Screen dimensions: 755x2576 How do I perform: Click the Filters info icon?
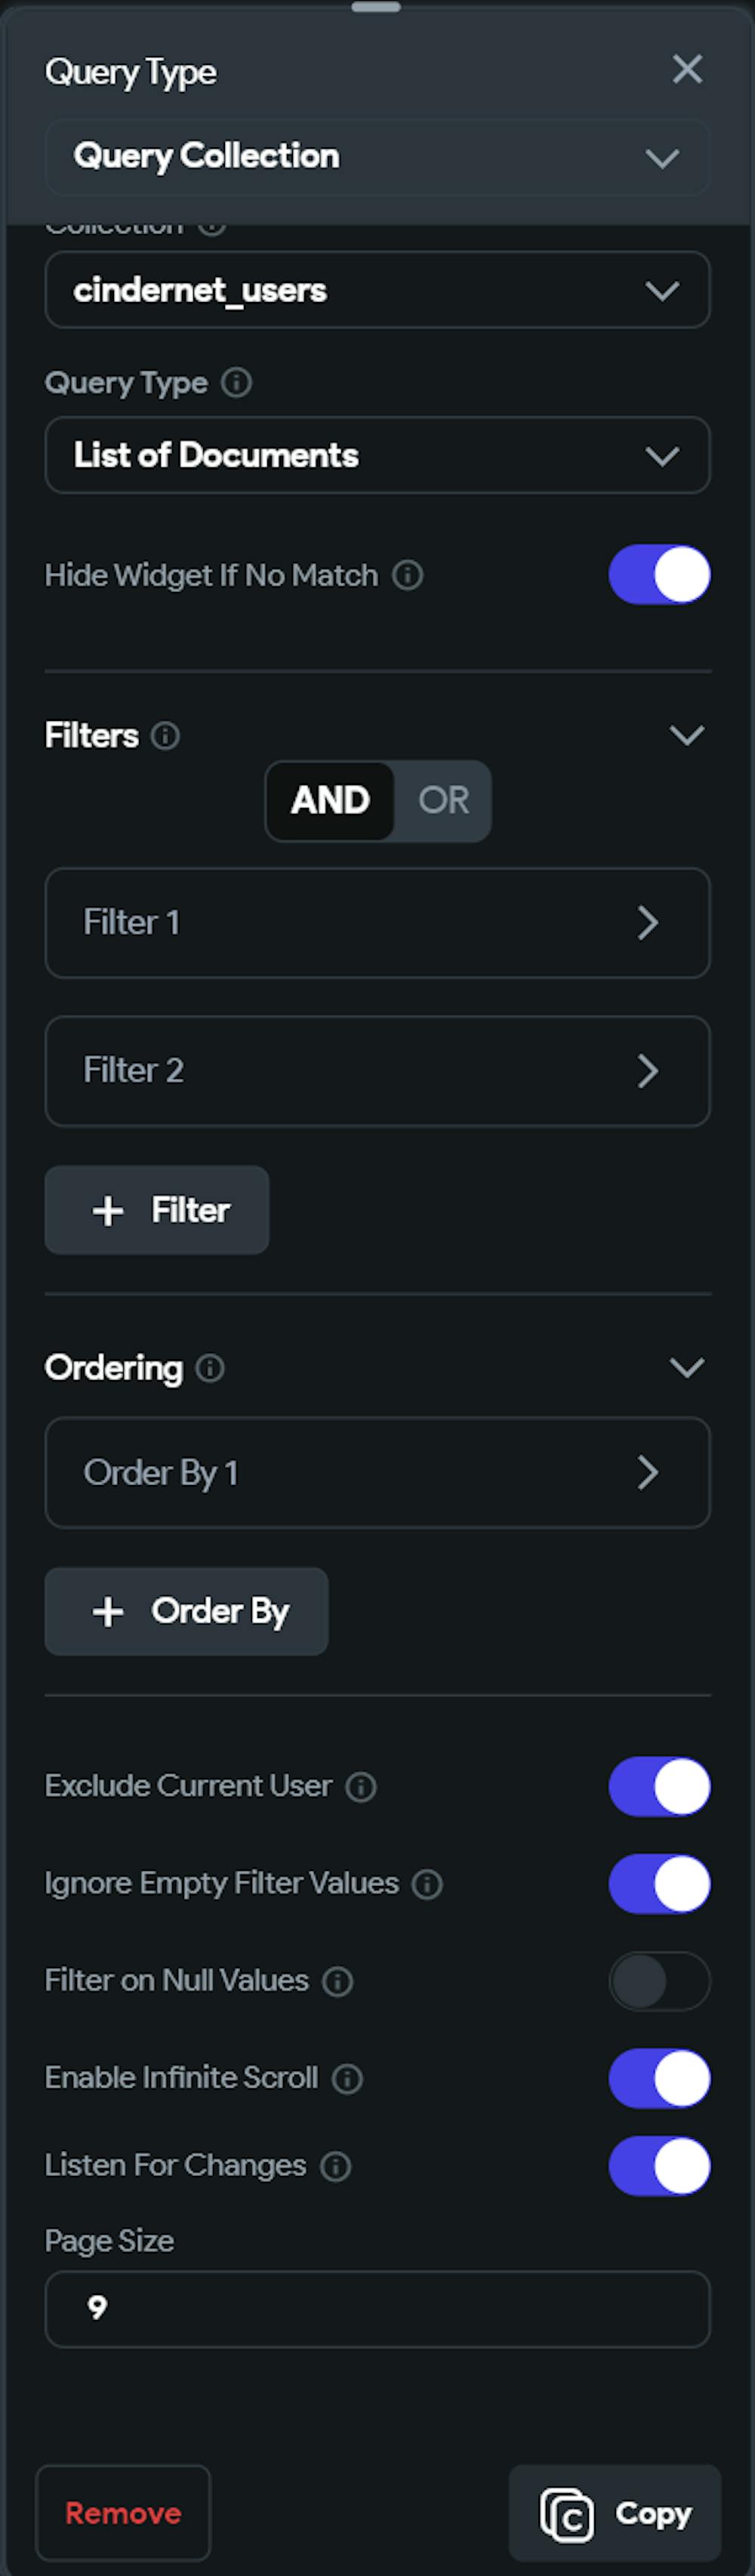(x=165, y=736)
